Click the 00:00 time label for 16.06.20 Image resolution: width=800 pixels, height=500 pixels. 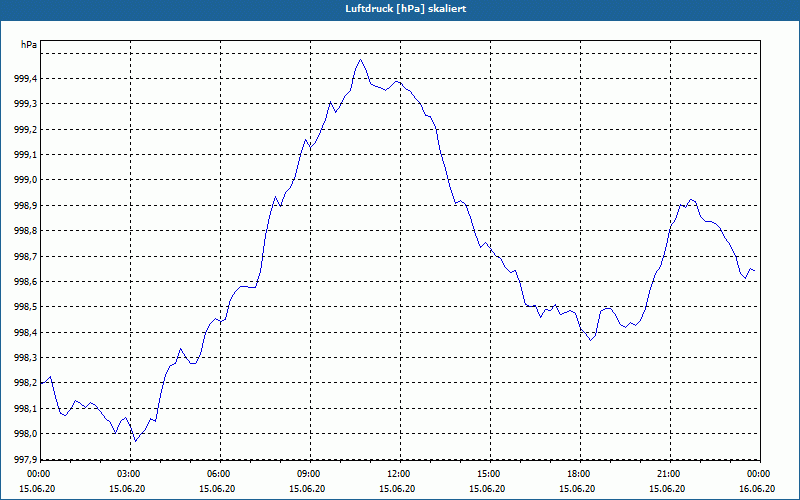pos(758,474)
